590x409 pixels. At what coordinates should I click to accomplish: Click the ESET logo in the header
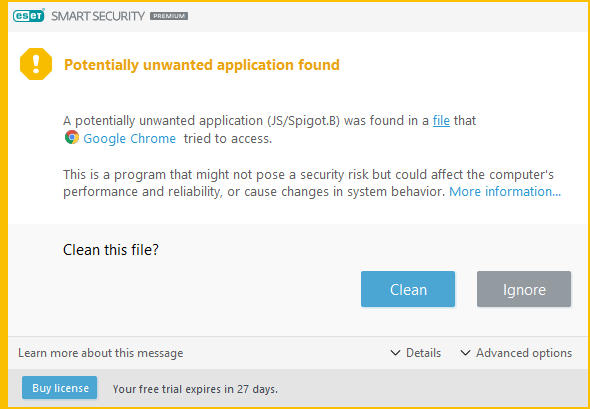(29, 15)
